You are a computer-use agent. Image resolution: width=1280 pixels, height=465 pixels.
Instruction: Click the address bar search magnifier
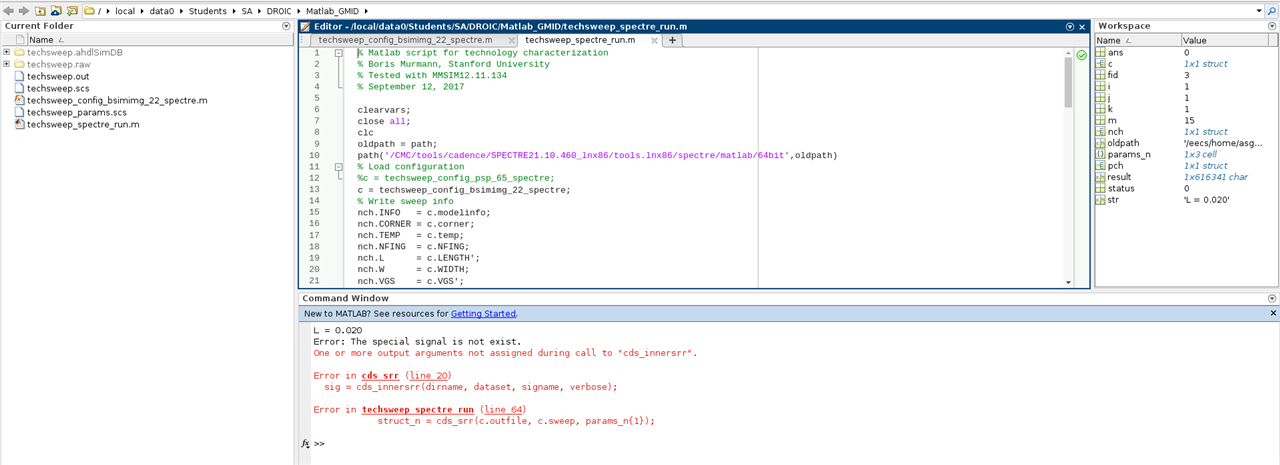coord(1272,10)
